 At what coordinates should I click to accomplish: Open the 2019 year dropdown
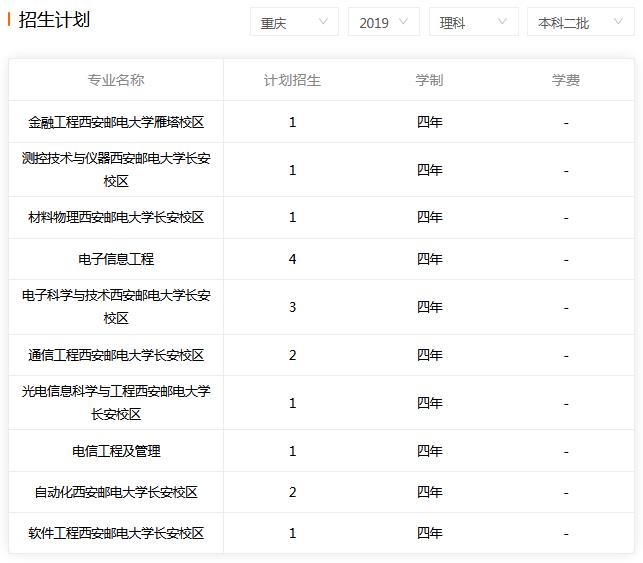coord(383,22)
